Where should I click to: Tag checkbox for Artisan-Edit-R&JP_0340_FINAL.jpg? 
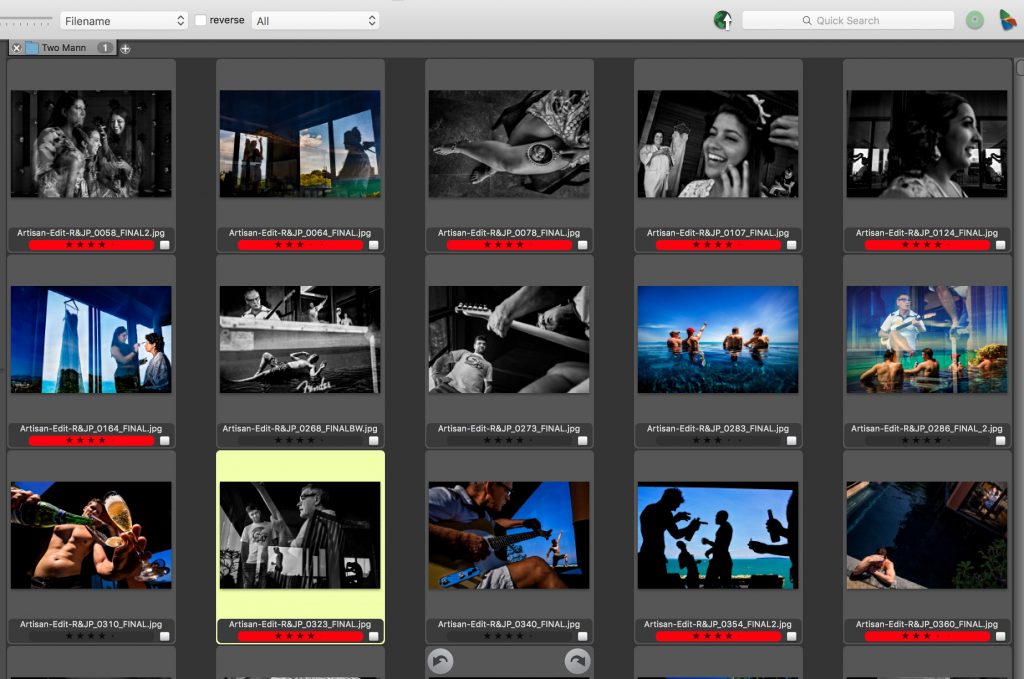[x=583, y=636]
